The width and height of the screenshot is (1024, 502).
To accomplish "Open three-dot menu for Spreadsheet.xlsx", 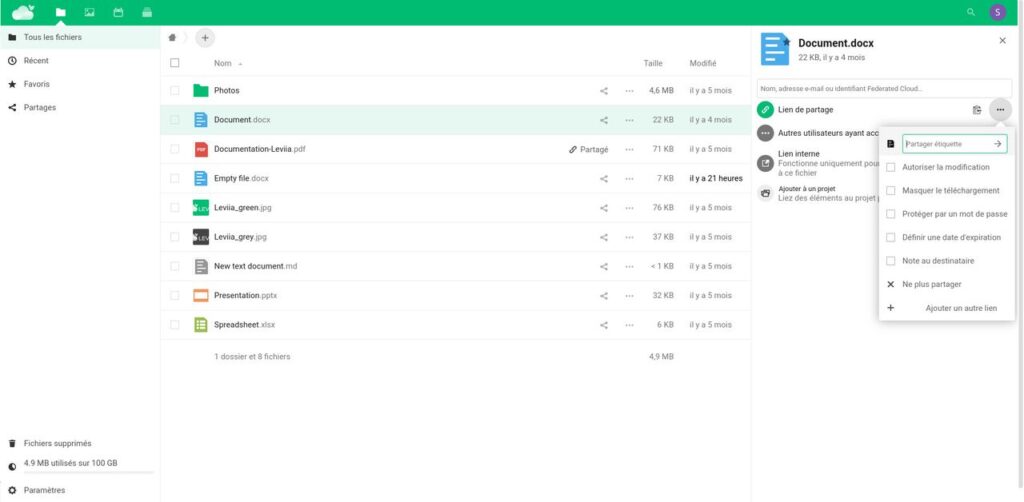I will pos(629,325).
